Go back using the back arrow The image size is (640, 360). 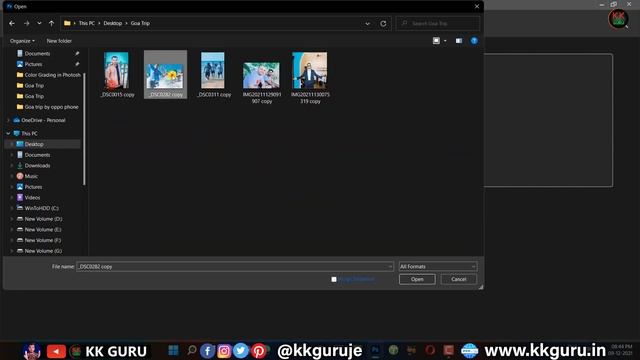point(12,23)
